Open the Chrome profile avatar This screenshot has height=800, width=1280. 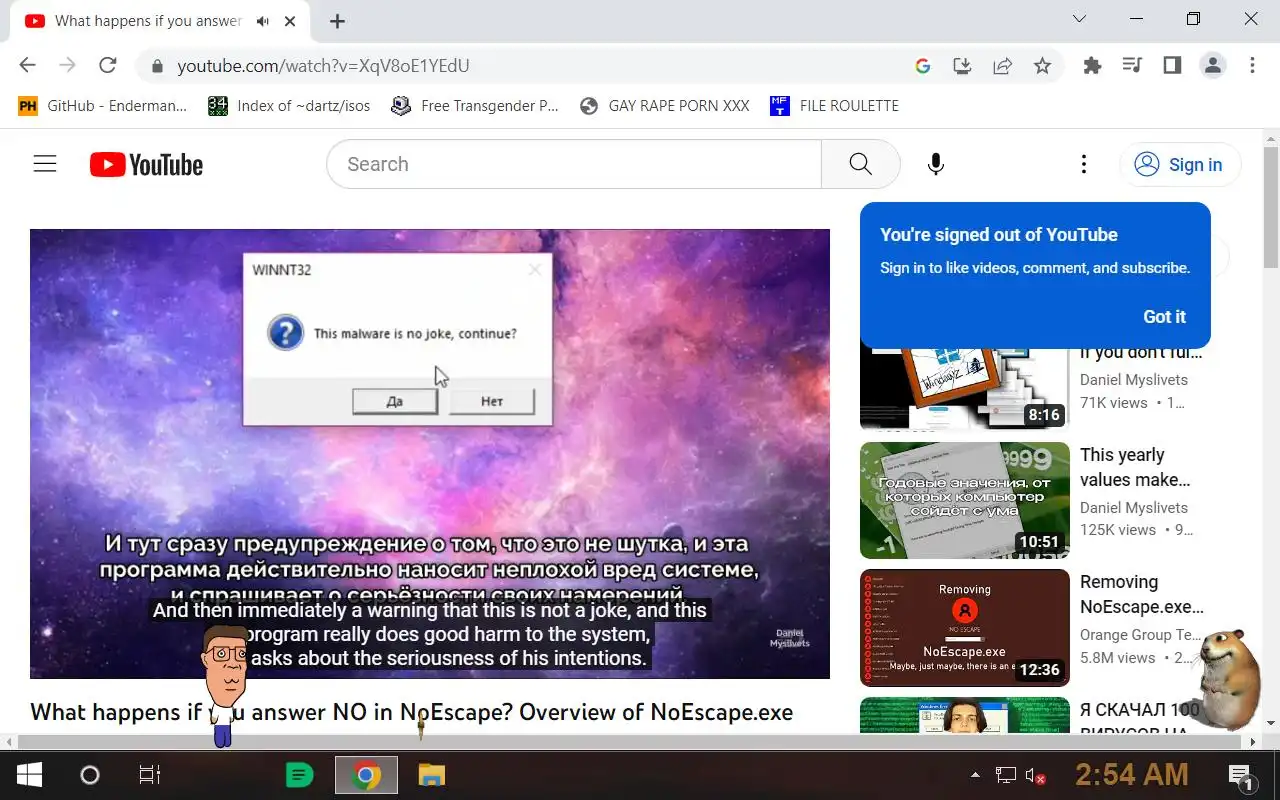click(1213, 66)
